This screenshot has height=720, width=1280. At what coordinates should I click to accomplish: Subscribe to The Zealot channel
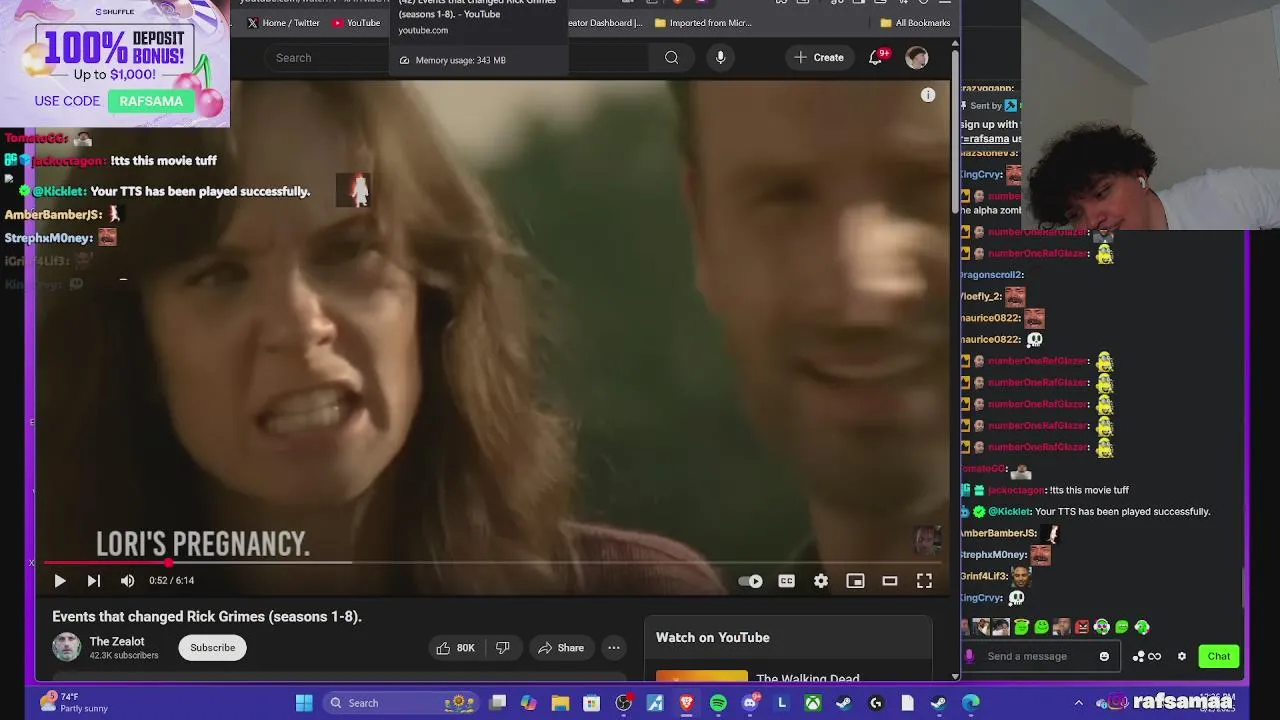click(x=213, y=648)
